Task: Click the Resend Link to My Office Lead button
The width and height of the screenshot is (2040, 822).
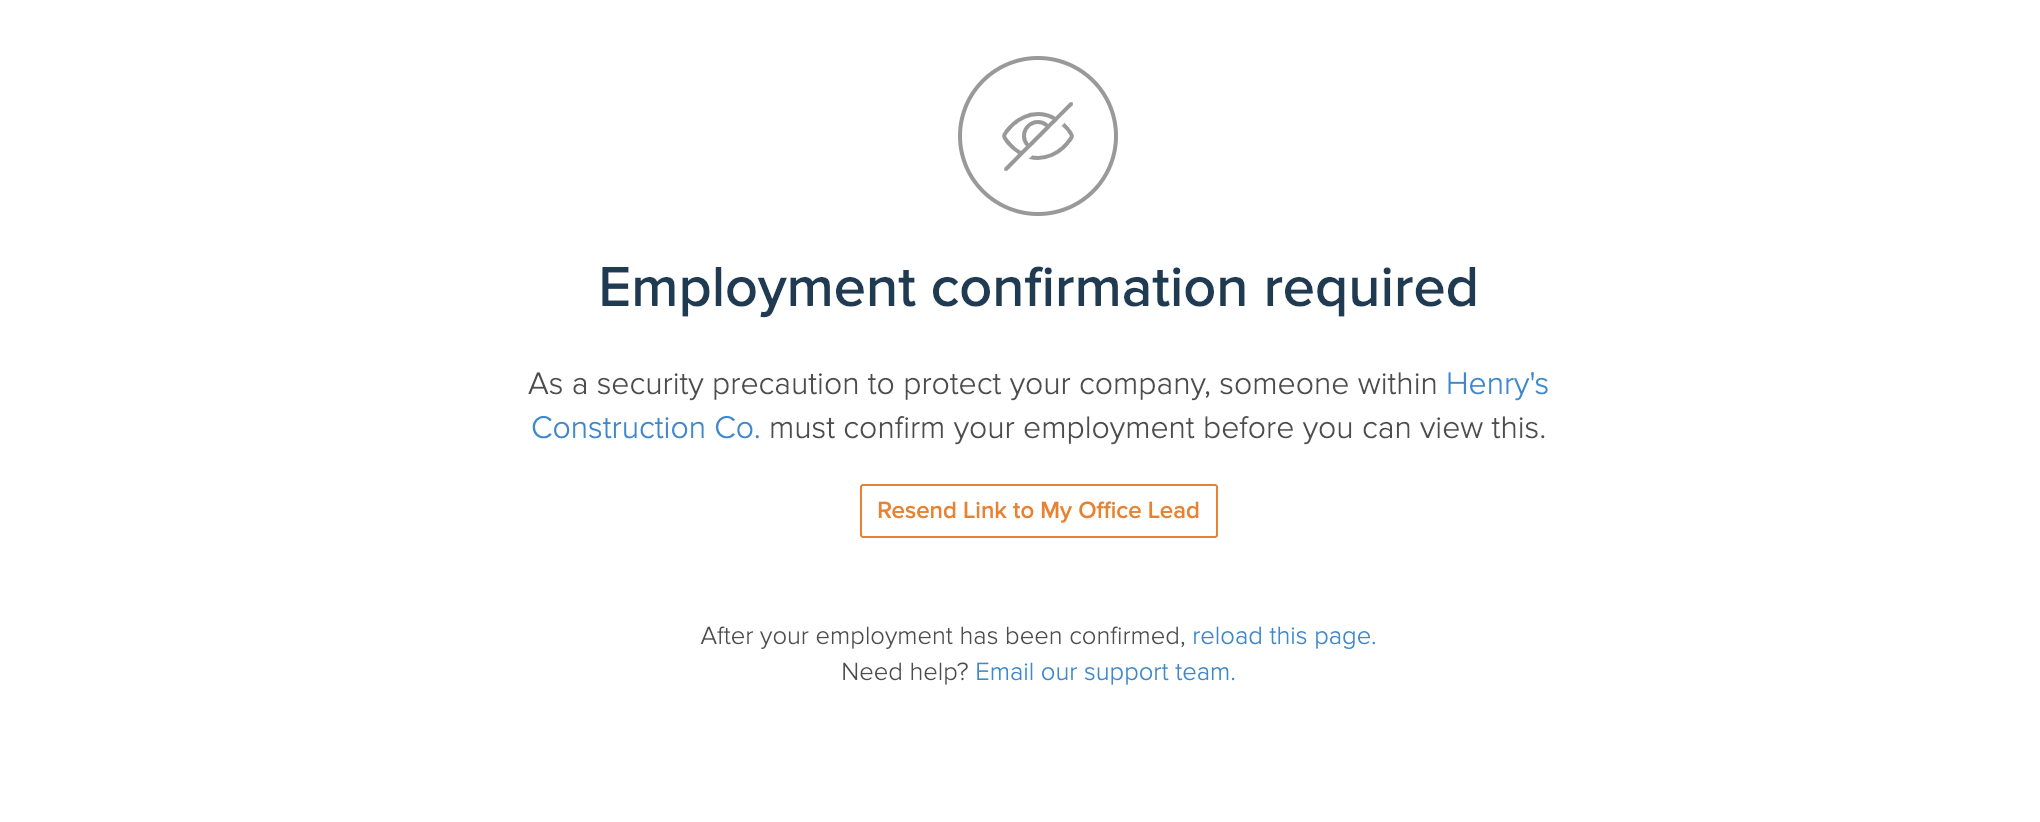Action: (x=1038, y=511)
